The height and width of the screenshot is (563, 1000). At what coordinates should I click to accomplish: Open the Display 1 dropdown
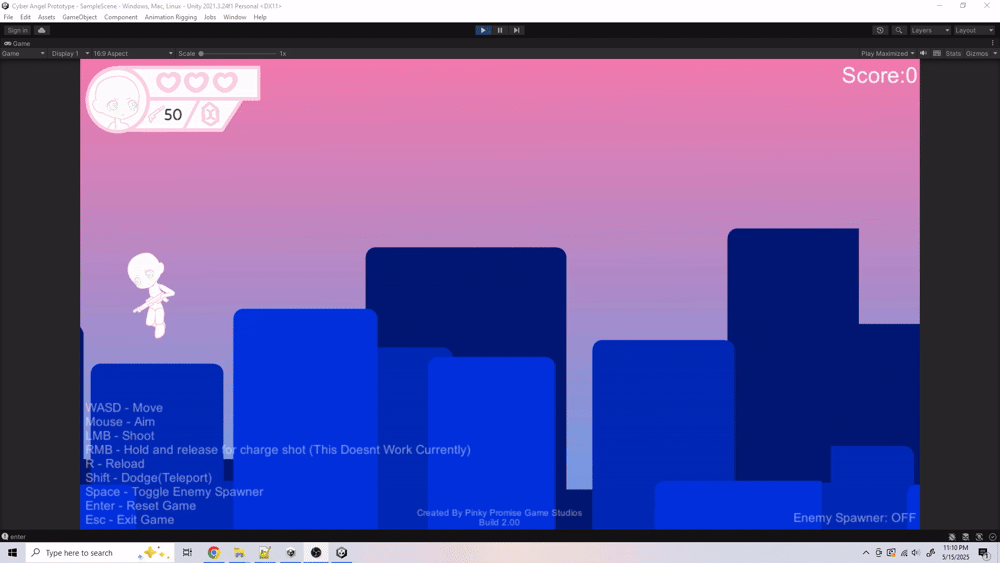(70, 54)
